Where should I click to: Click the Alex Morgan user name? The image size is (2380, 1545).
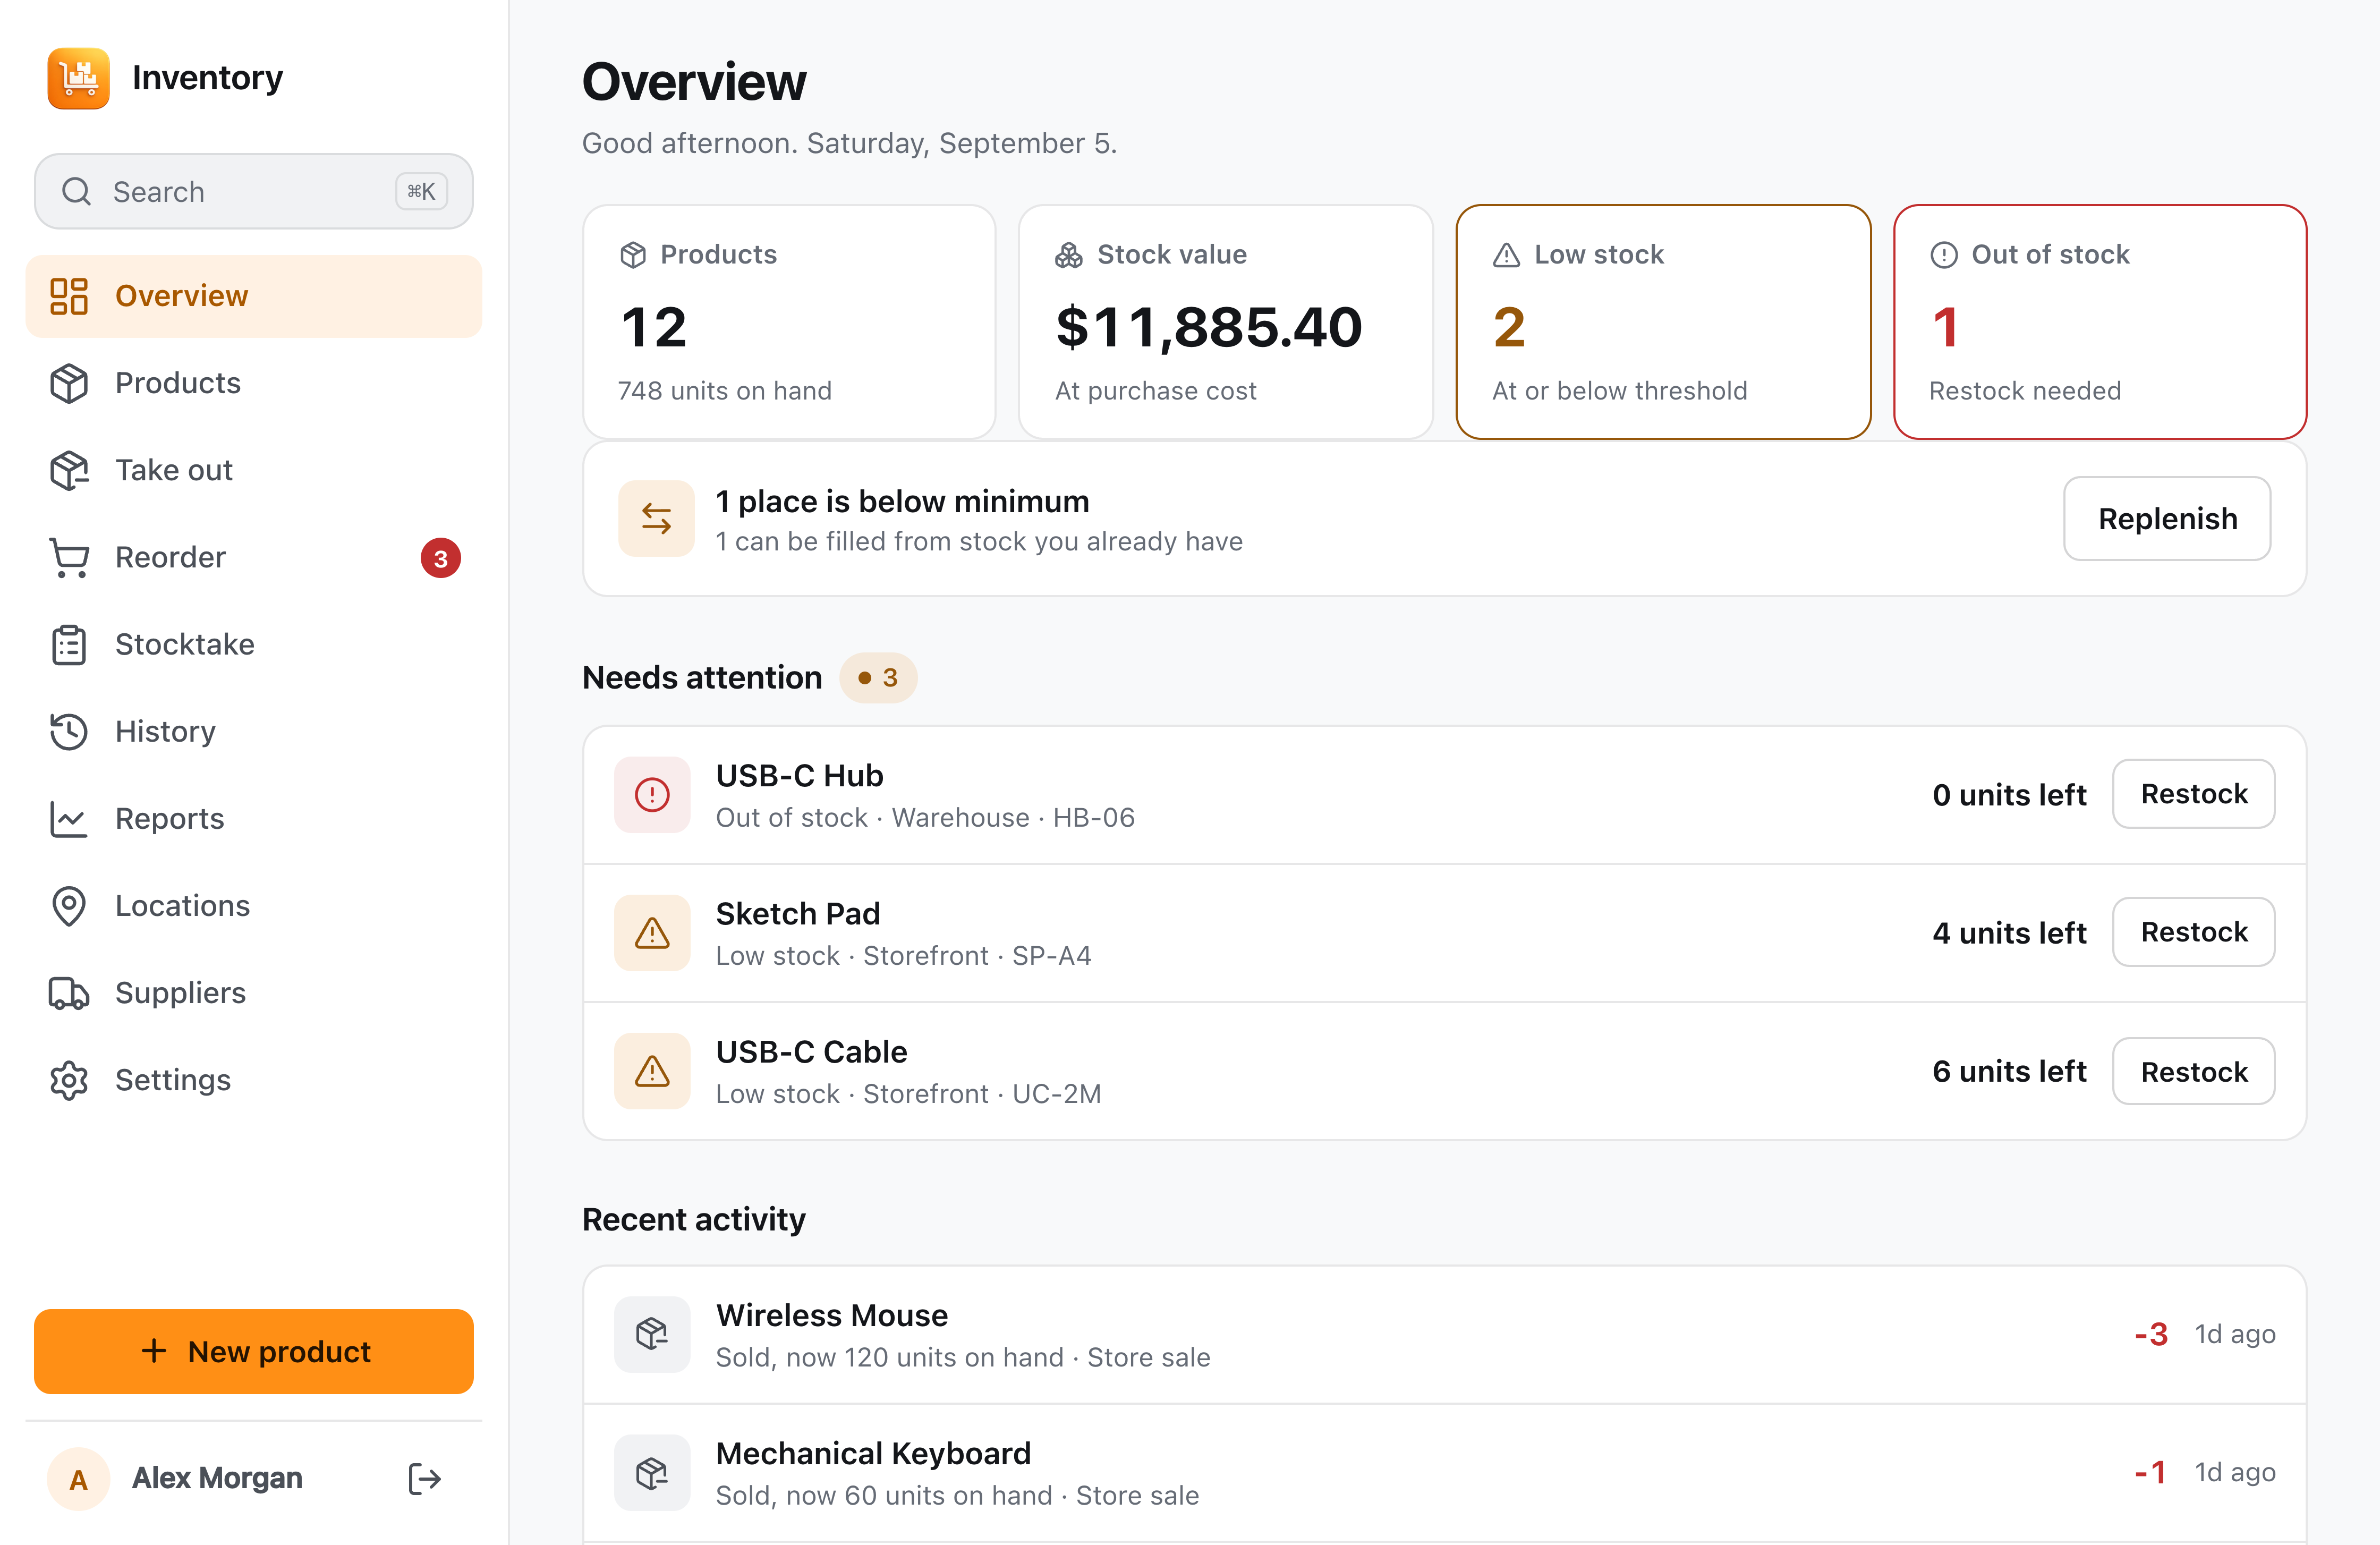(x=217, y=1478)
